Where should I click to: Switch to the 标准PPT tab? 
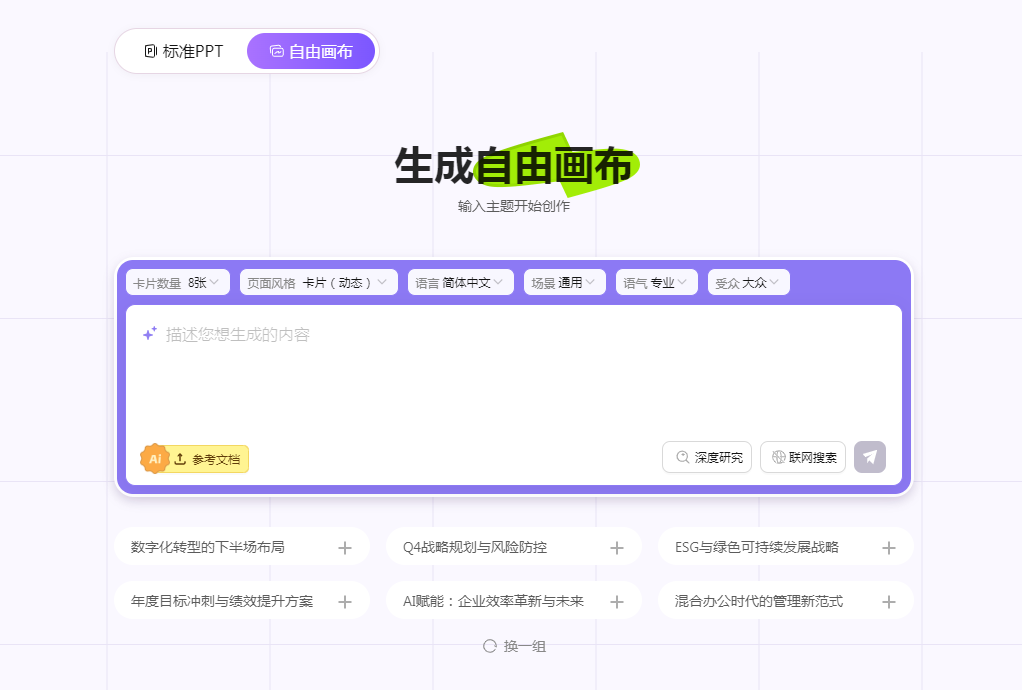click(183, 51)
